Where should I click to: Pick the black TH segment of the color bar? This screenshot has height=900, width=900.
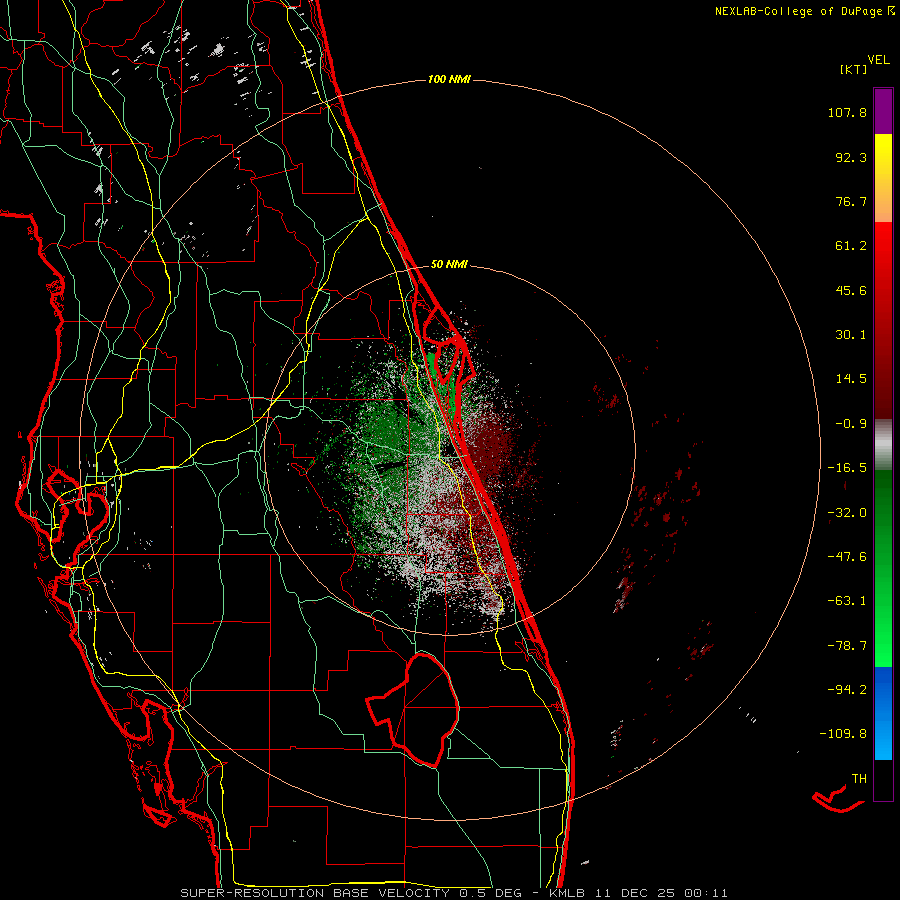pyautogui.click(x=883, y=780)
